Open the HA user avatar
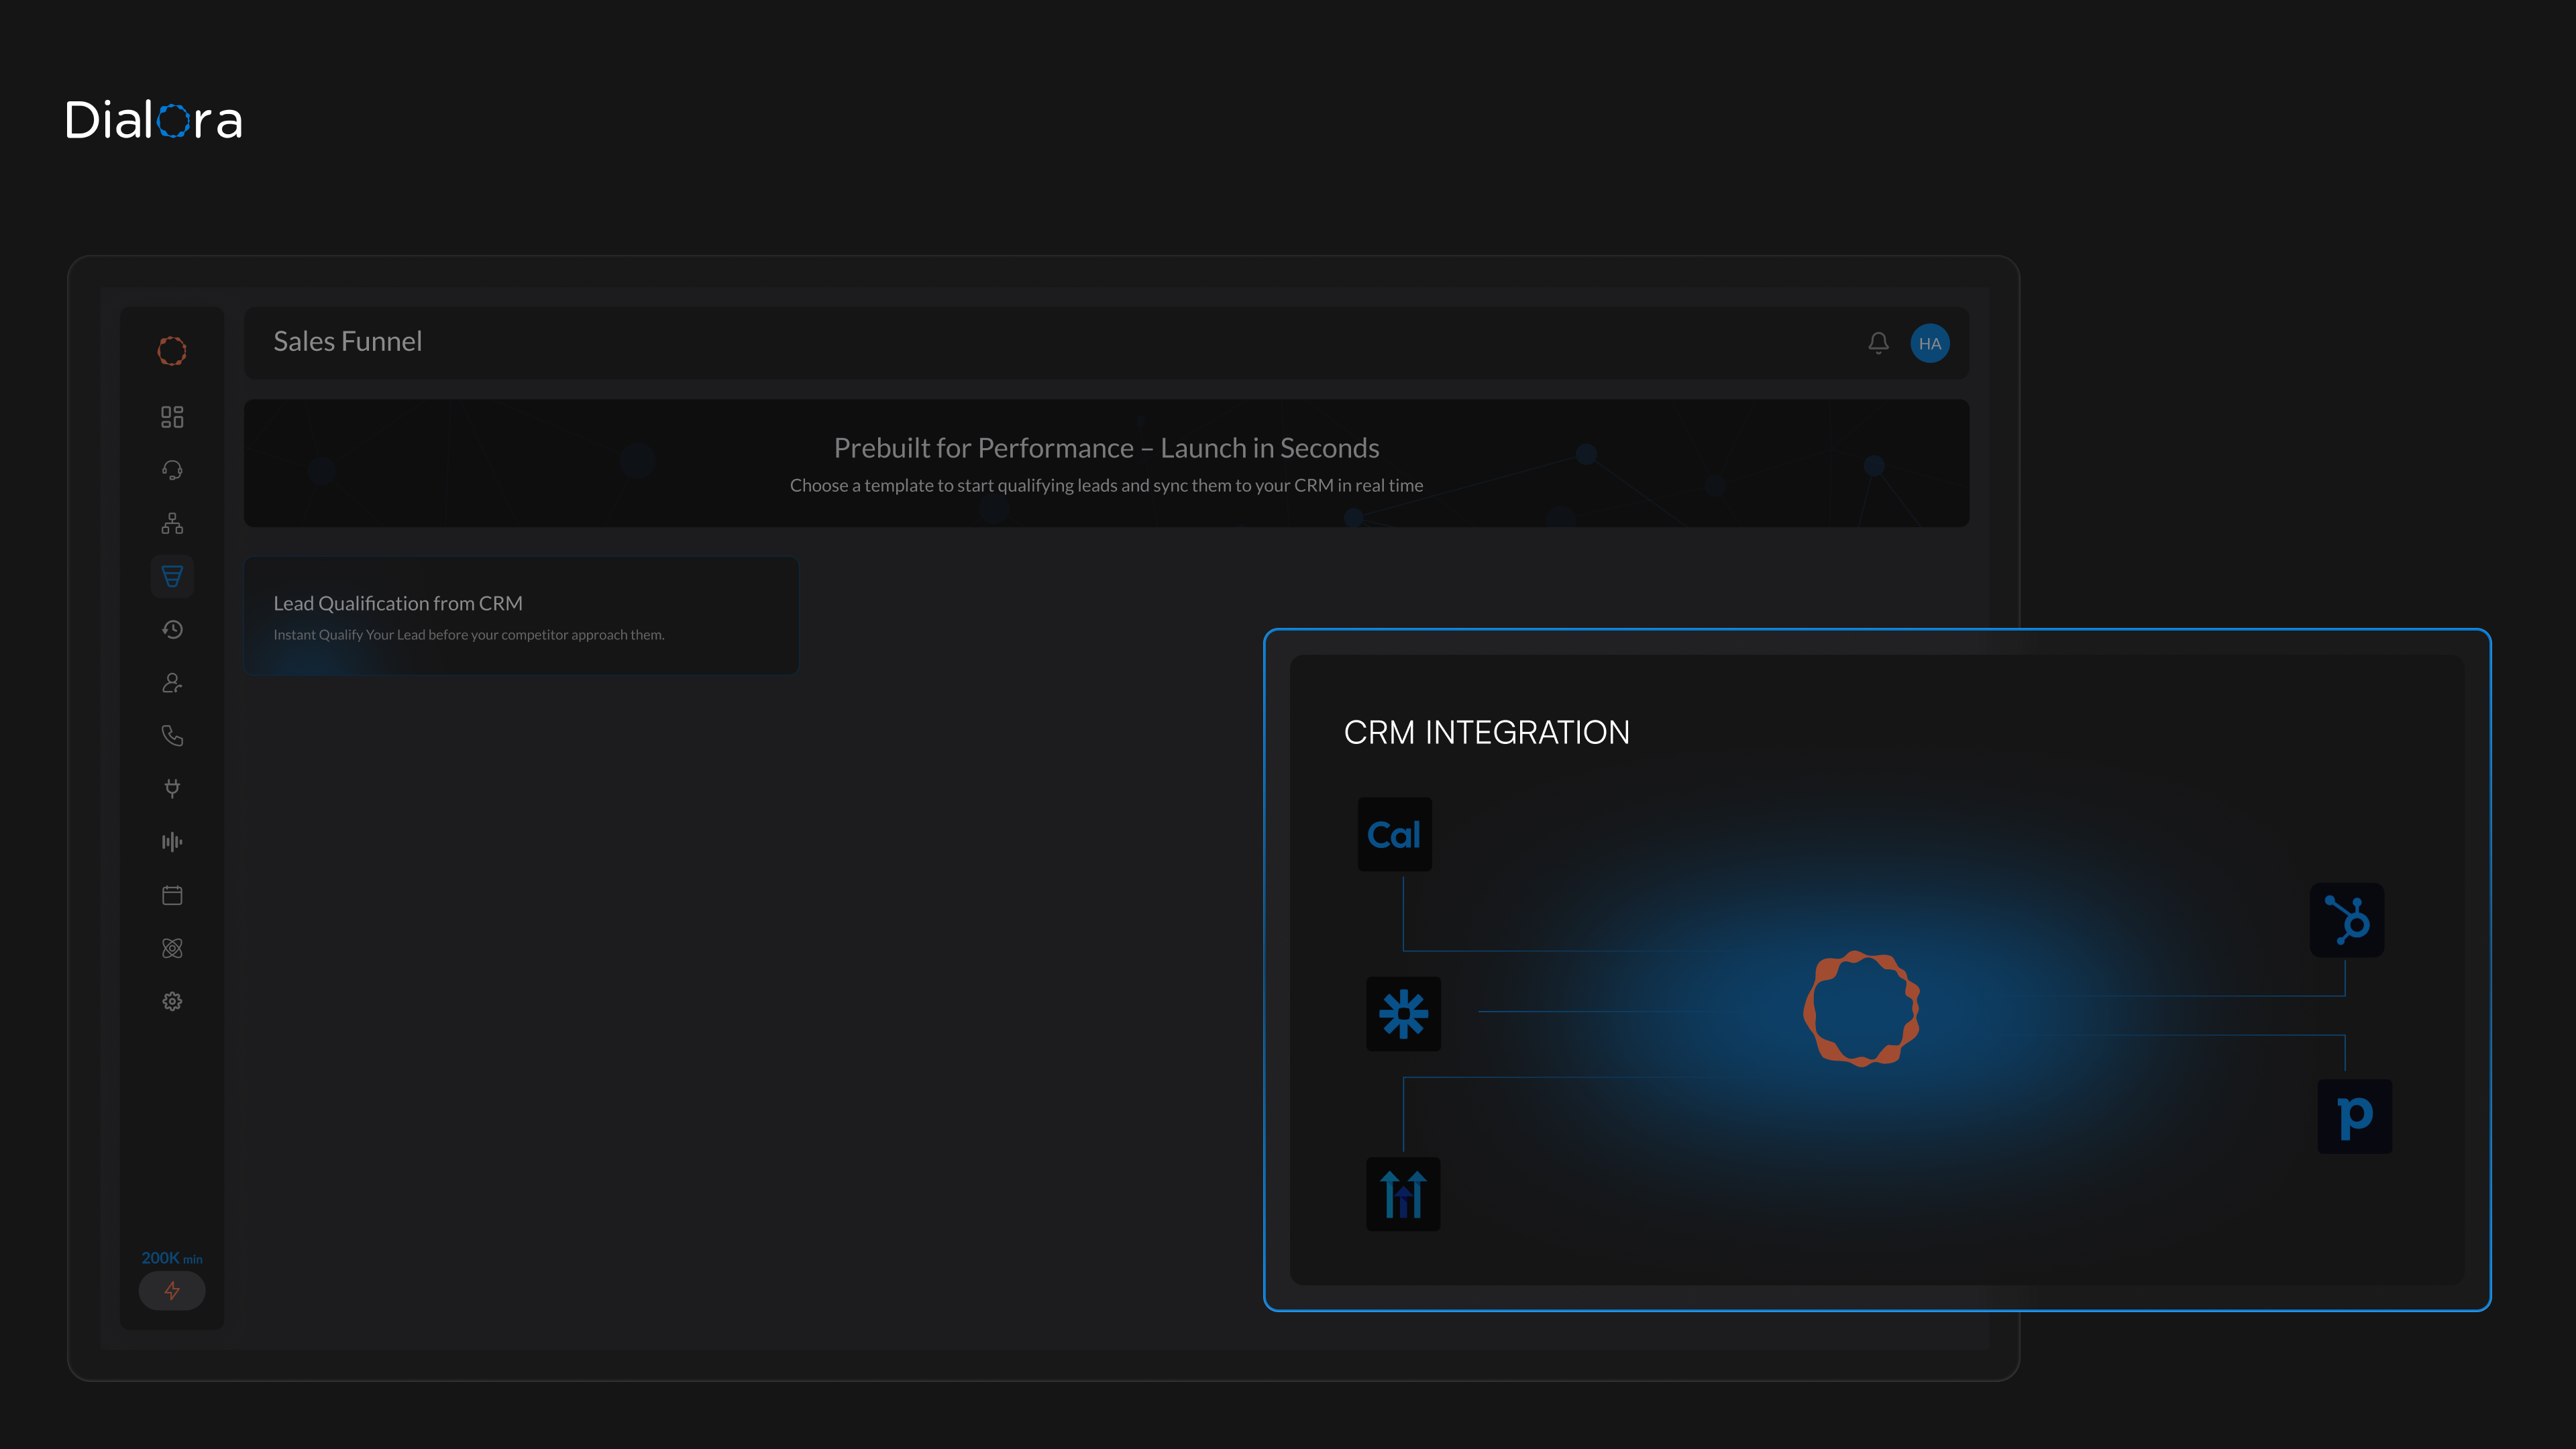This screenshot has height=1449, width=2576. [1929, 343]
